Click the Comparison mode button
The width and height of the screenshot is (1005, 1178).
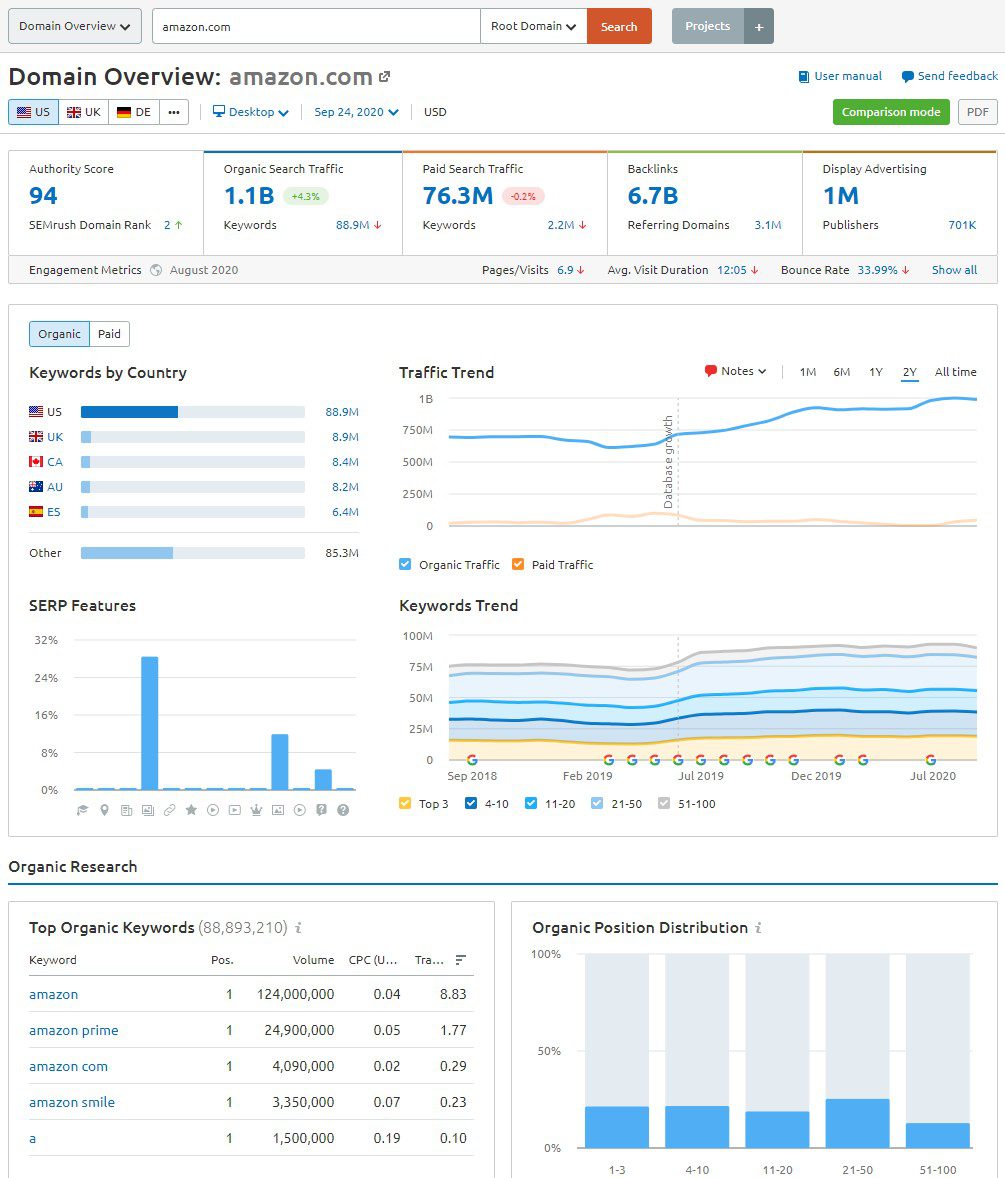[x=891, y=112]
